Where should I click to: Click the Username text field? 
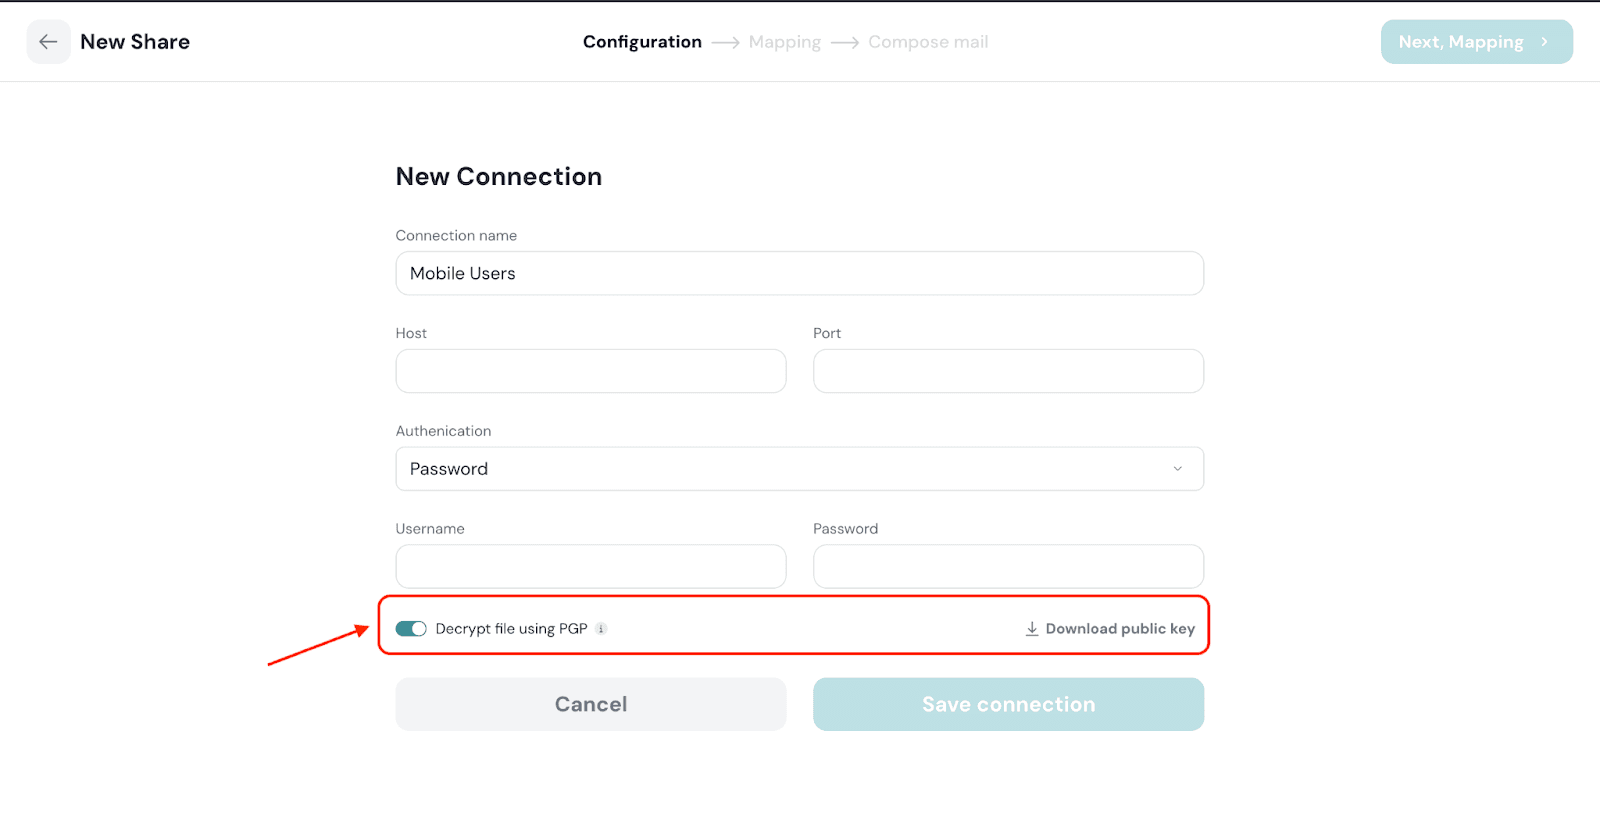591,566
